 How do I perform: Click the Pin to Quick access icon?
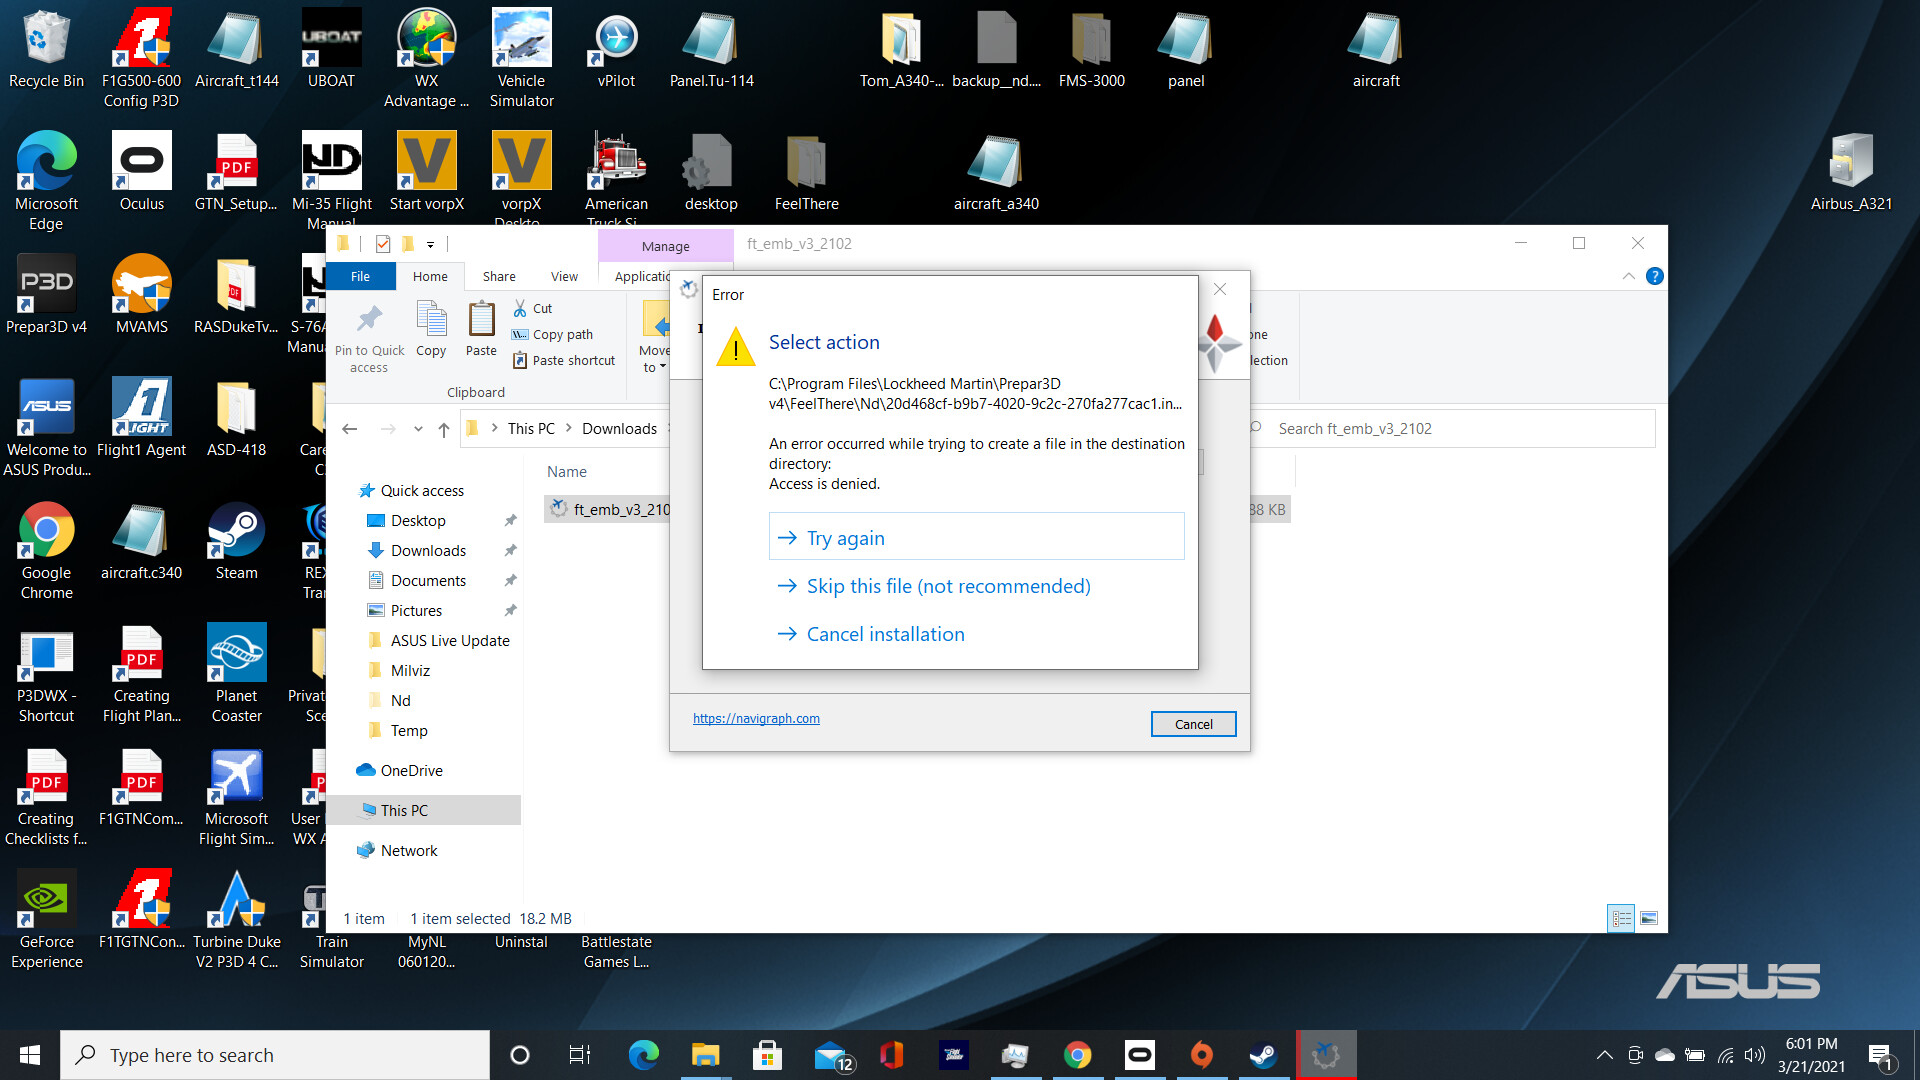(x=369, y=320)
